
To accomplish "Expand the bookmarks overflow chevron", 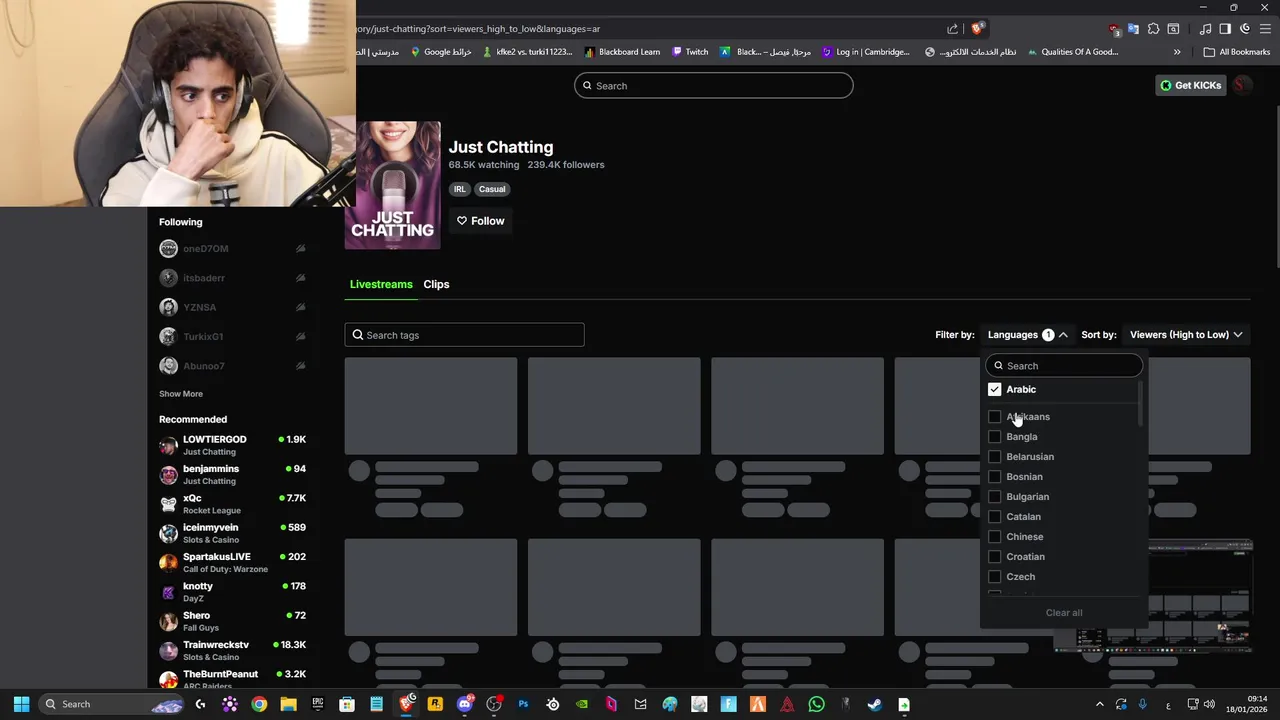I will point(1177,52).
